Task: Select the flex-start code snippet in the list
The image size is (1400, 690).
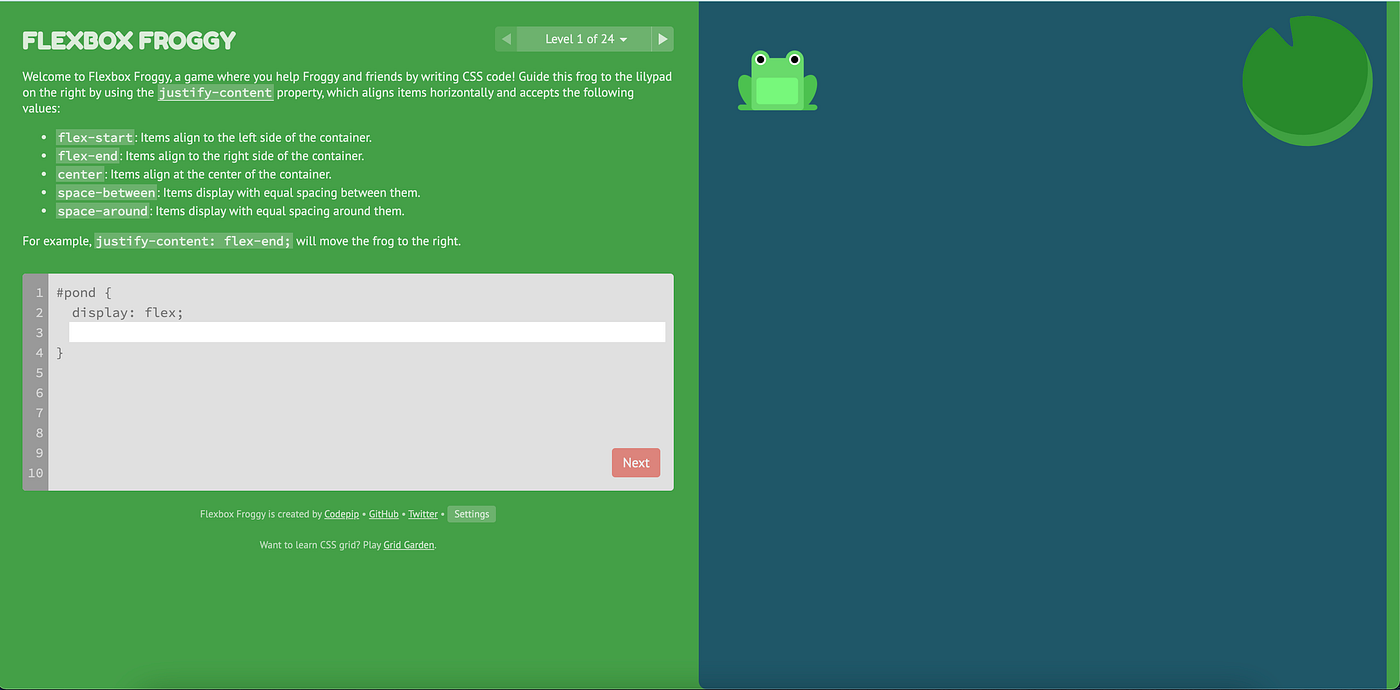Action: pyautogui.click(x=95, y=137)
